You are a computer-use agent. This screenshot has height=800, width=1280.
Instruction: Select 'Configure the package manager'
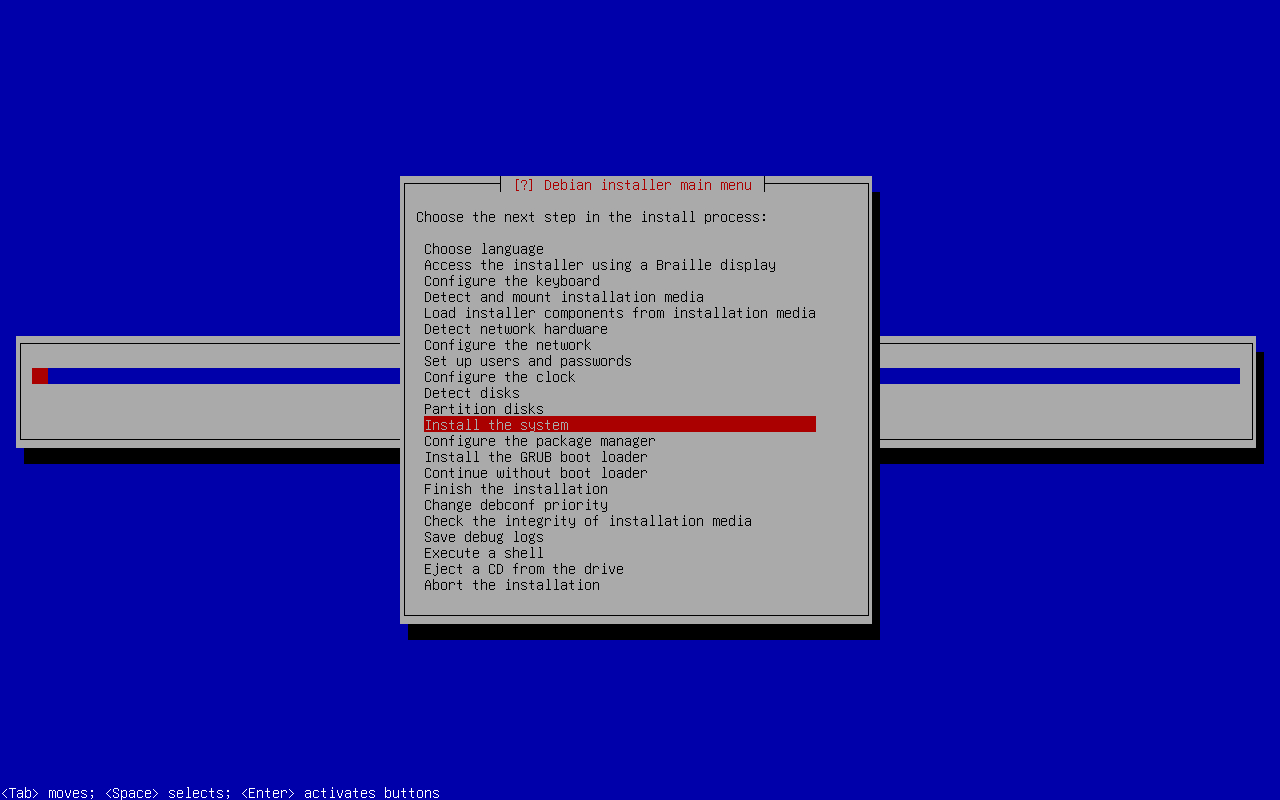pyautogui.click(x=539, y=441)
